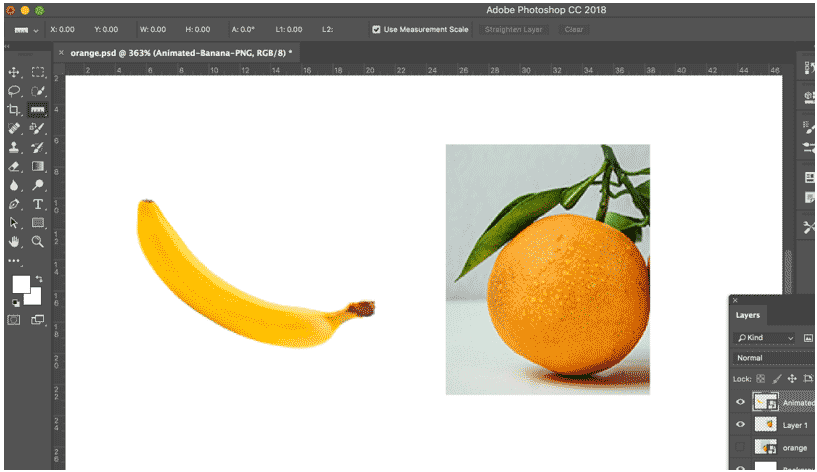Select the Eraser tool
The width and height of the screenshot is (817, 472).
pos(14,166)
